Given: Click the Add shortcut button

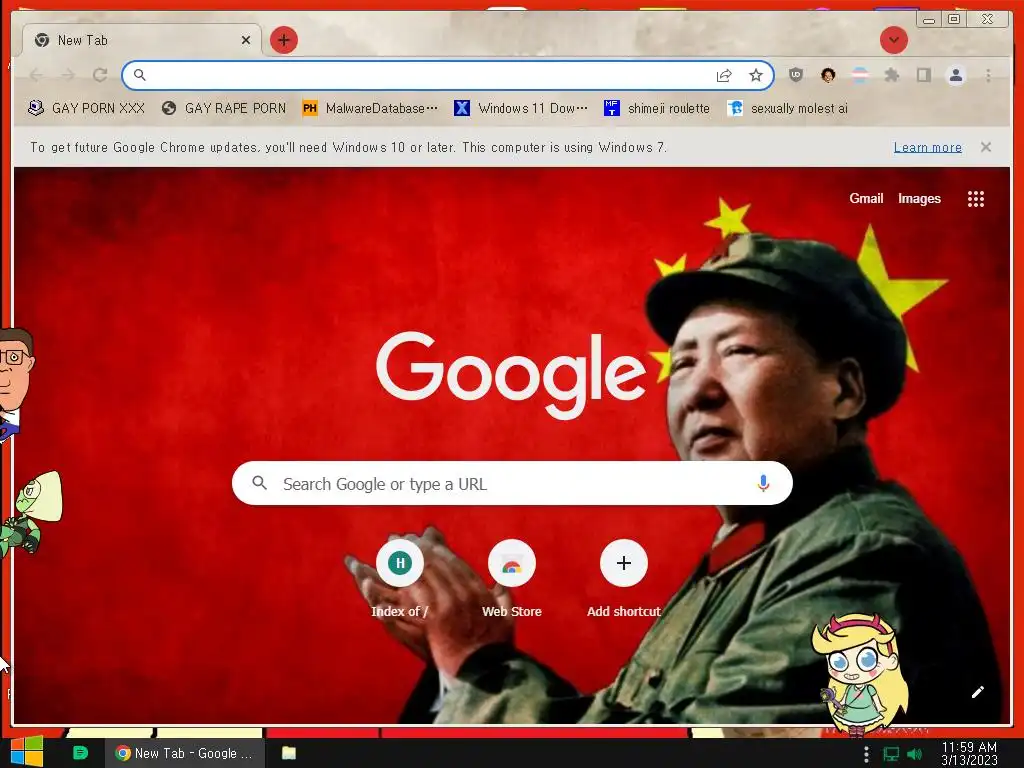Looking at the screenshot, I should pos(624,578).
